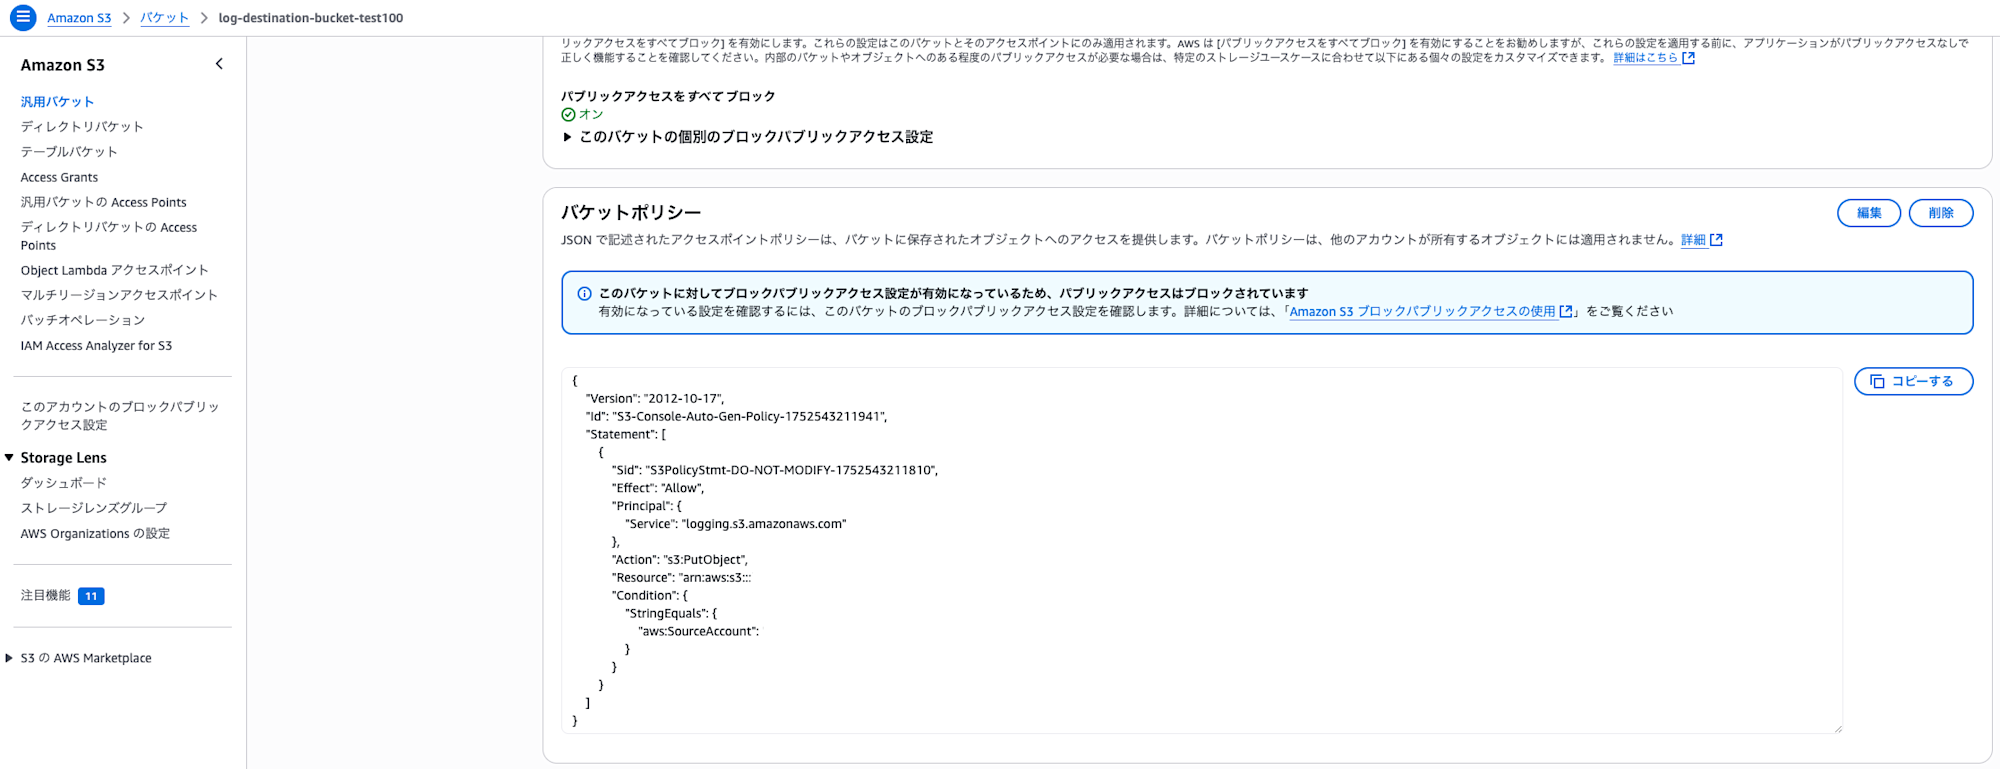Image resolution: width=2000 pixels, height=769 pixels.
Task: Go to Amazon S3 breadcrumb link
Action: 79,18
